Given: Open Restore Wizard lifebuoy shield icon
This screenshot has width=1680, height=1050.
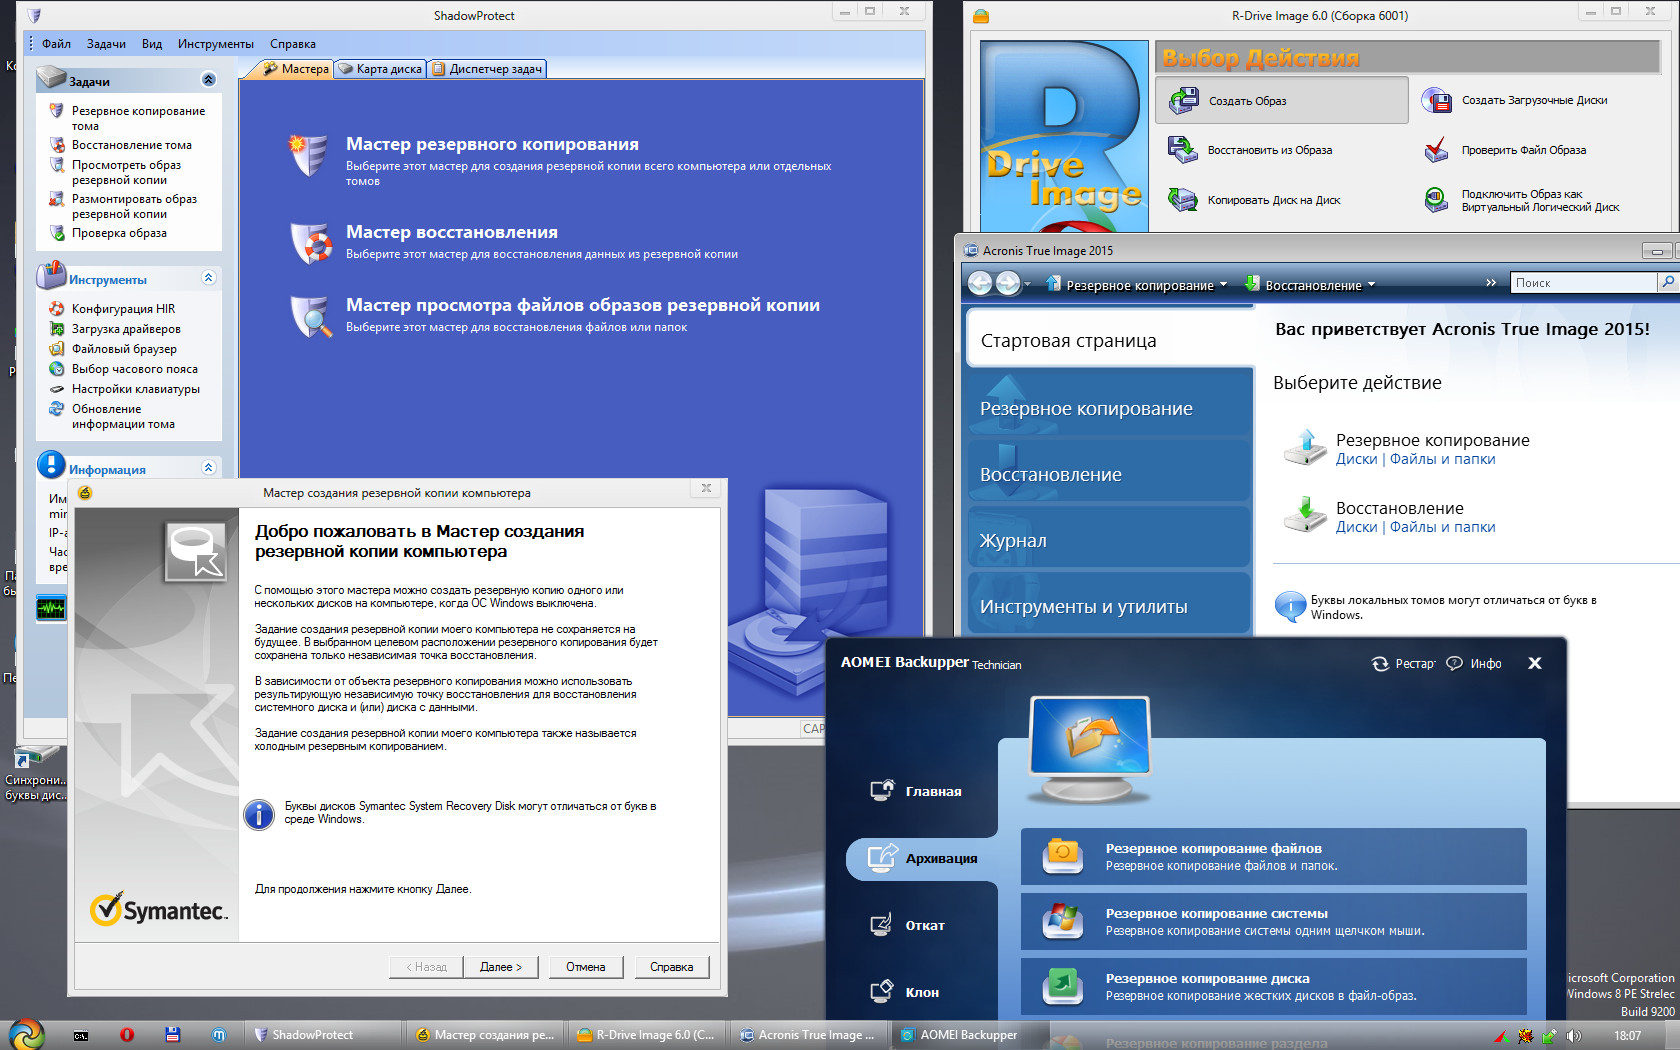Looking at the screenshot, I should tap(311, 243).
